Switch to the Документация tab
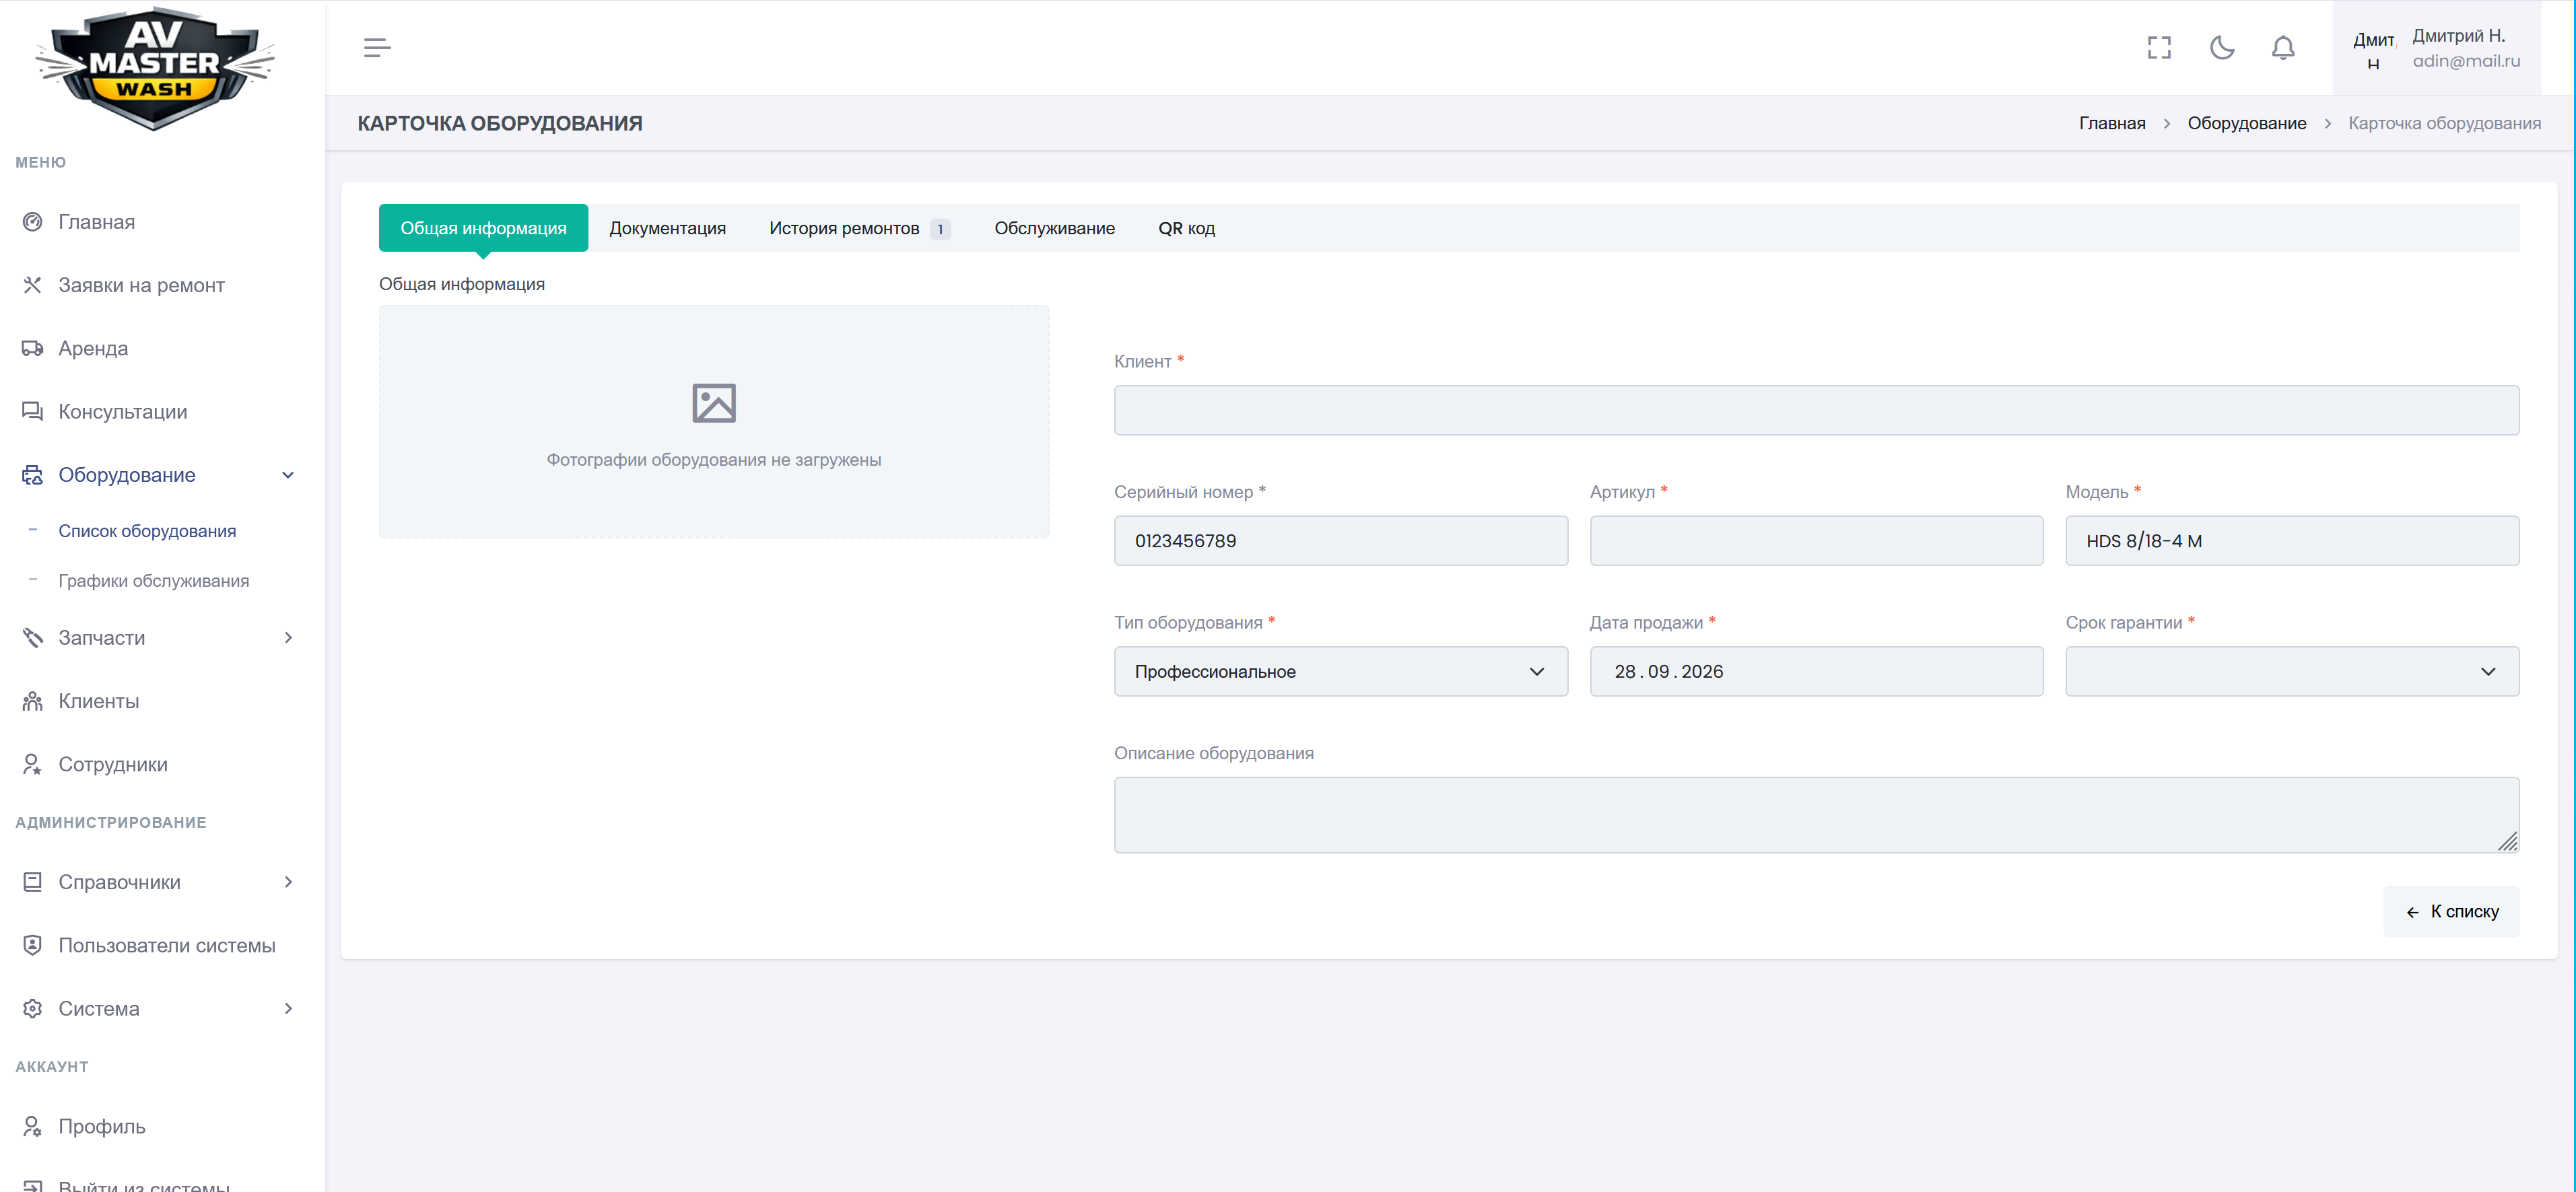The width and height of the screenshot is (2576, 1192). pyautogui.click(x=667, y=228)
